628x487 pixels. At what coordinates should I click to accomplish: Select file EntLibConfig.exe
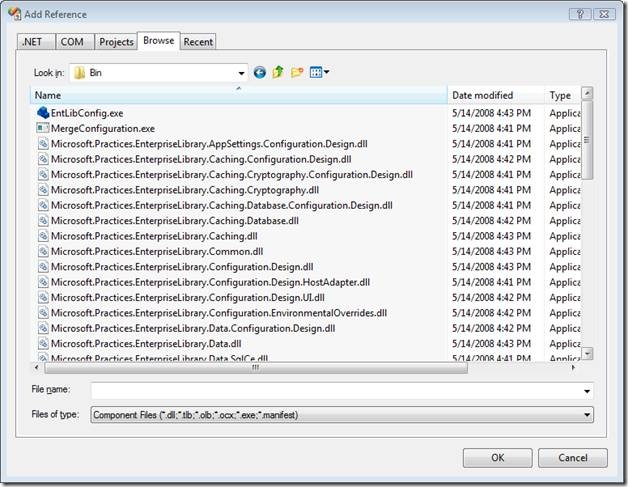[x=87, y=113]
